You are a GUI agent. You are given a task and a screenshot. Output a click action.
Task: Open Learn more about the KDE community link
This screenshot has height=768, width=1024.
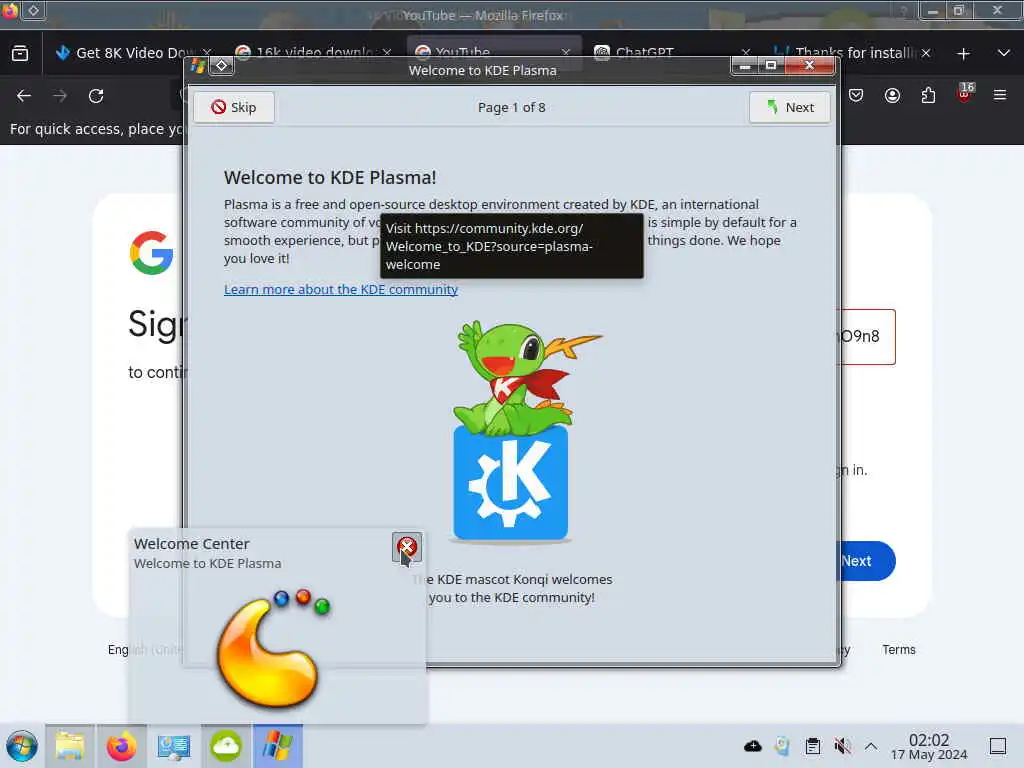[x=341, y=289]
